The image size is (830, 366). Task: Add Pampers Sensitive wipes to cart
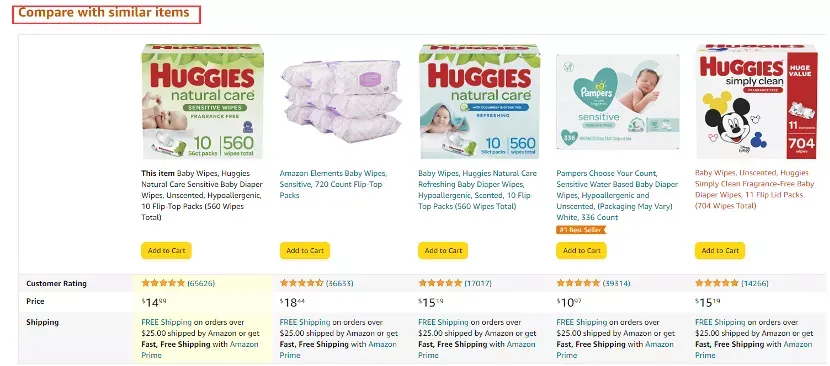pos(582,251)
